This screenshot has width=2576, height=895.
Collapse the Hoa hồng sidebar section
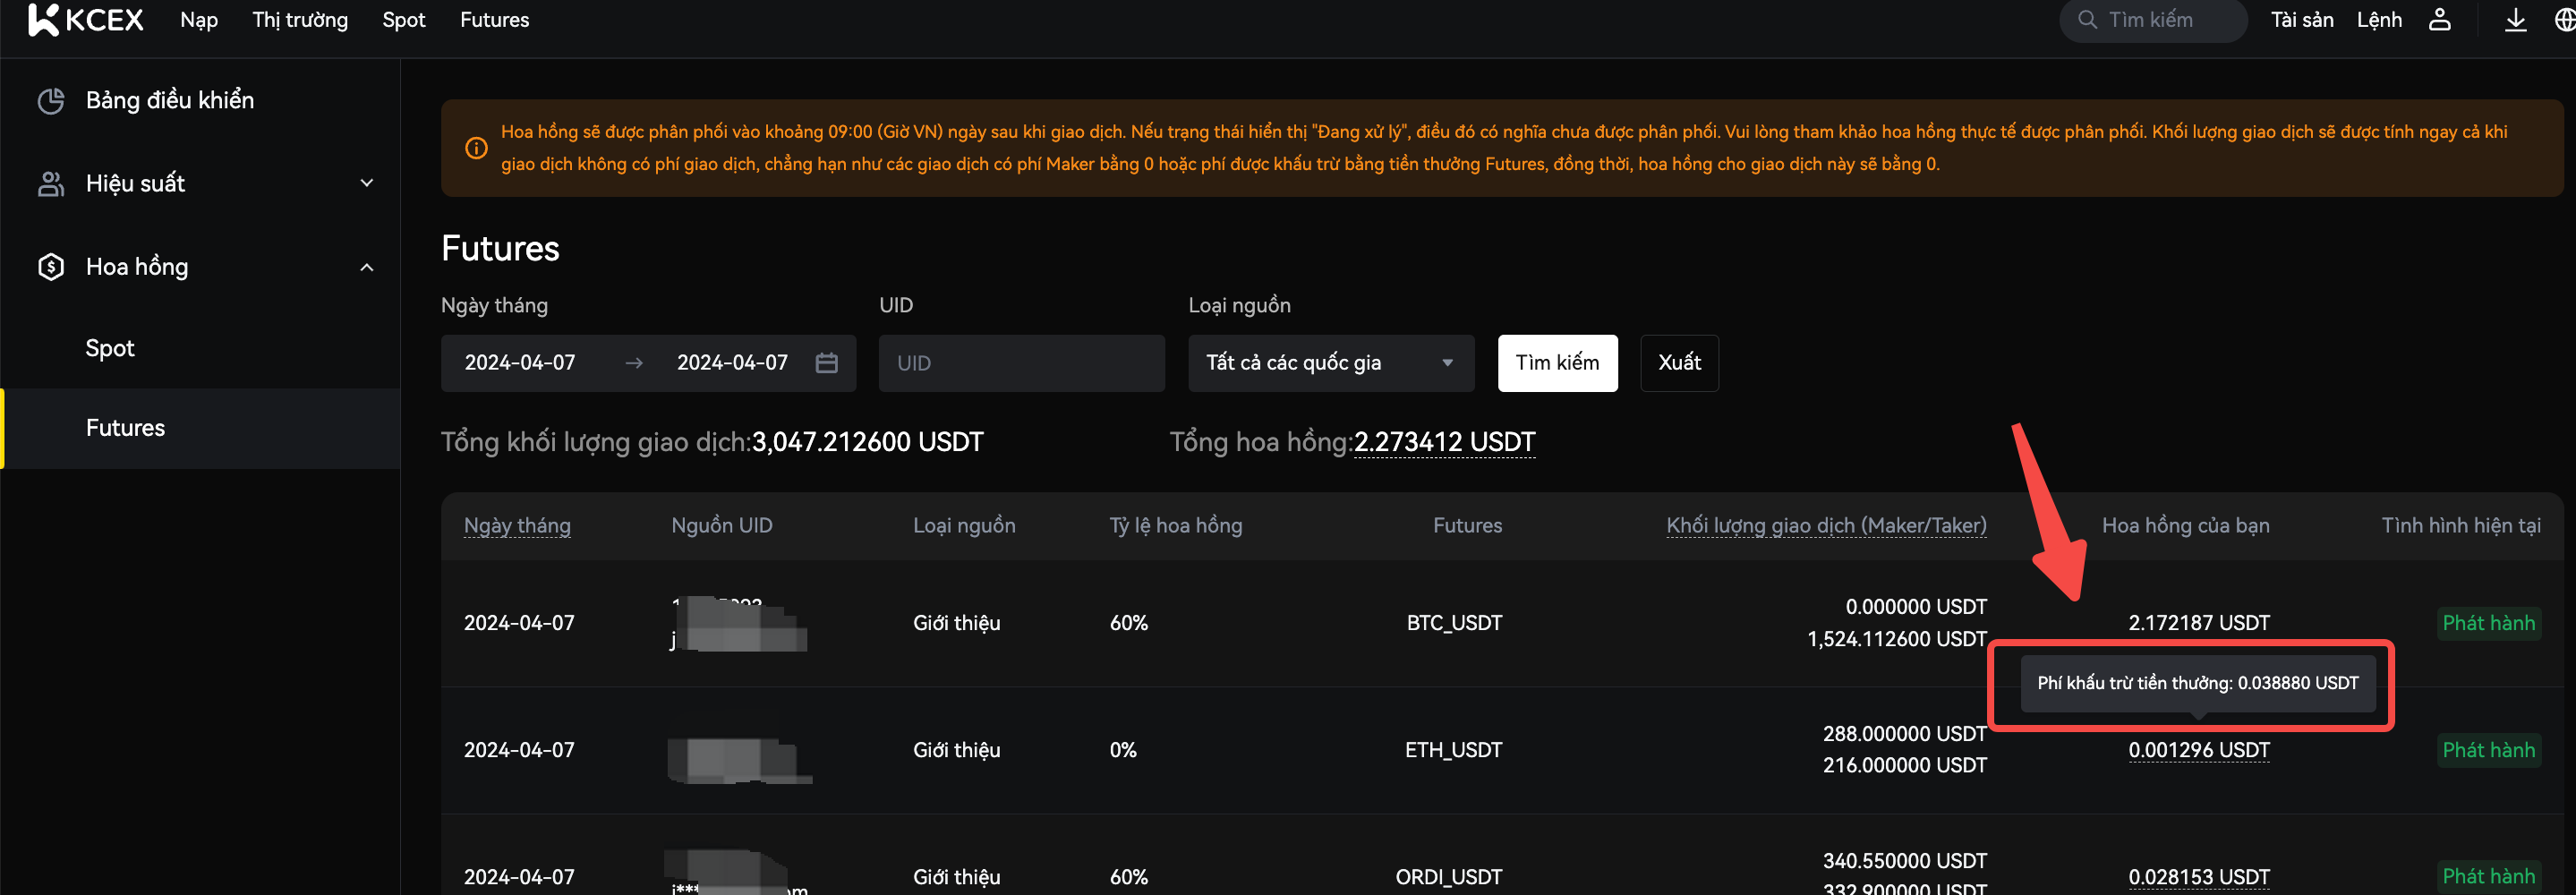coord(366,267)
